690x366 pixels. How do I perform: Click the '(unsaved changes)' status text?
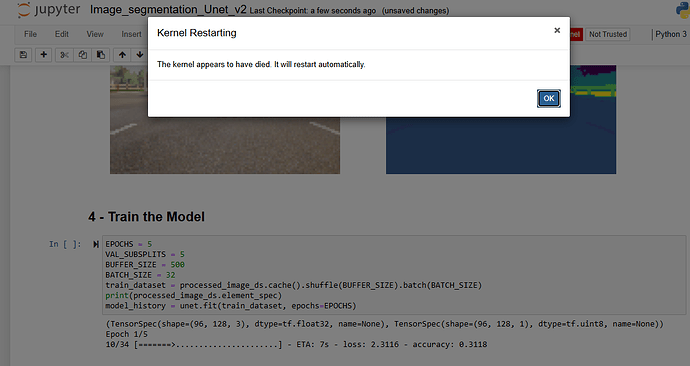415,11
